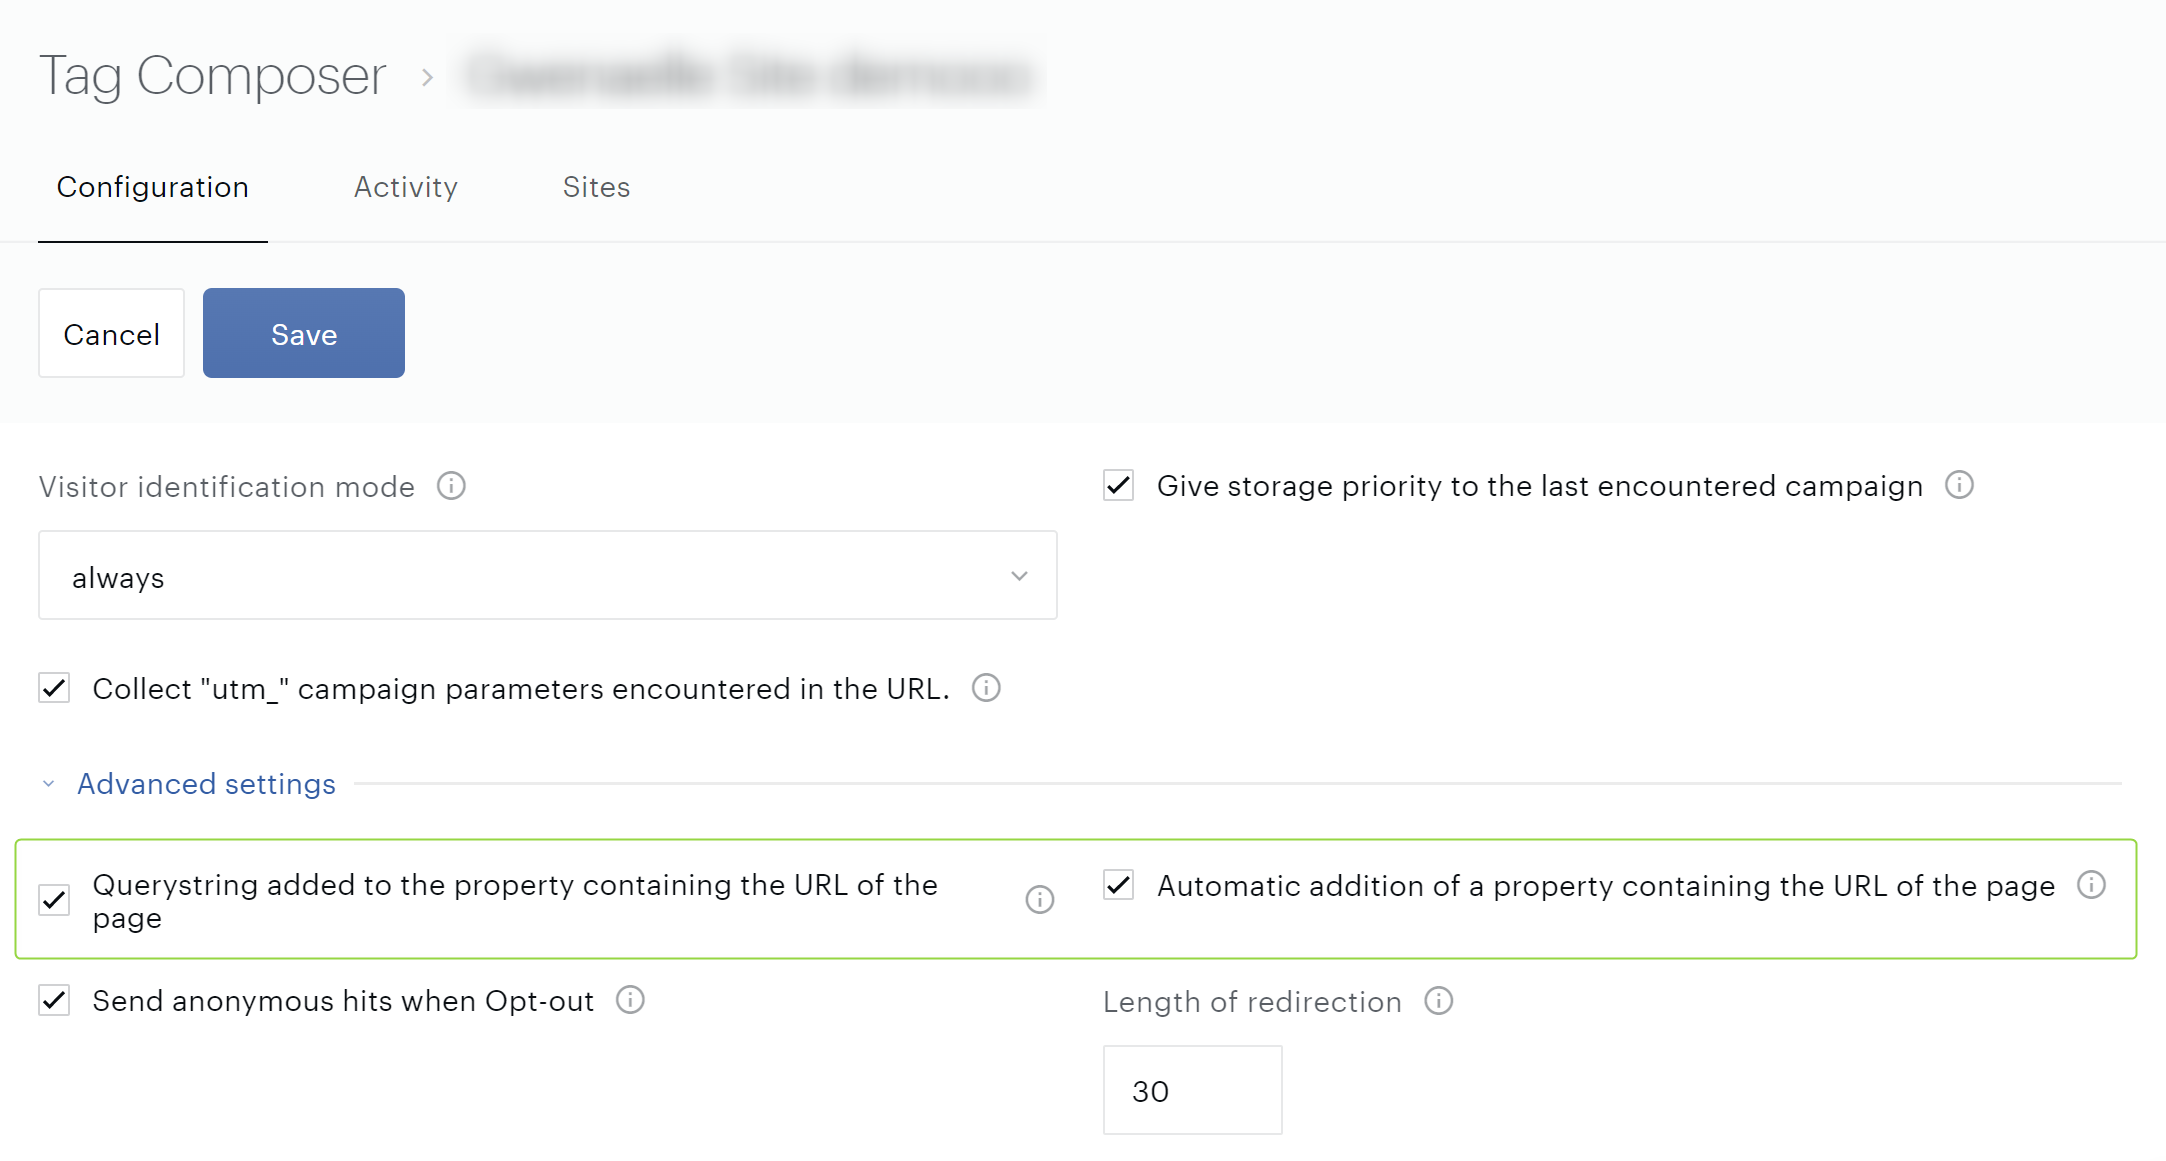Click info icon next to Length of redirection
Image resolution: width=2166 pixels, height=1161 pixels.
coord(1438,1001)
